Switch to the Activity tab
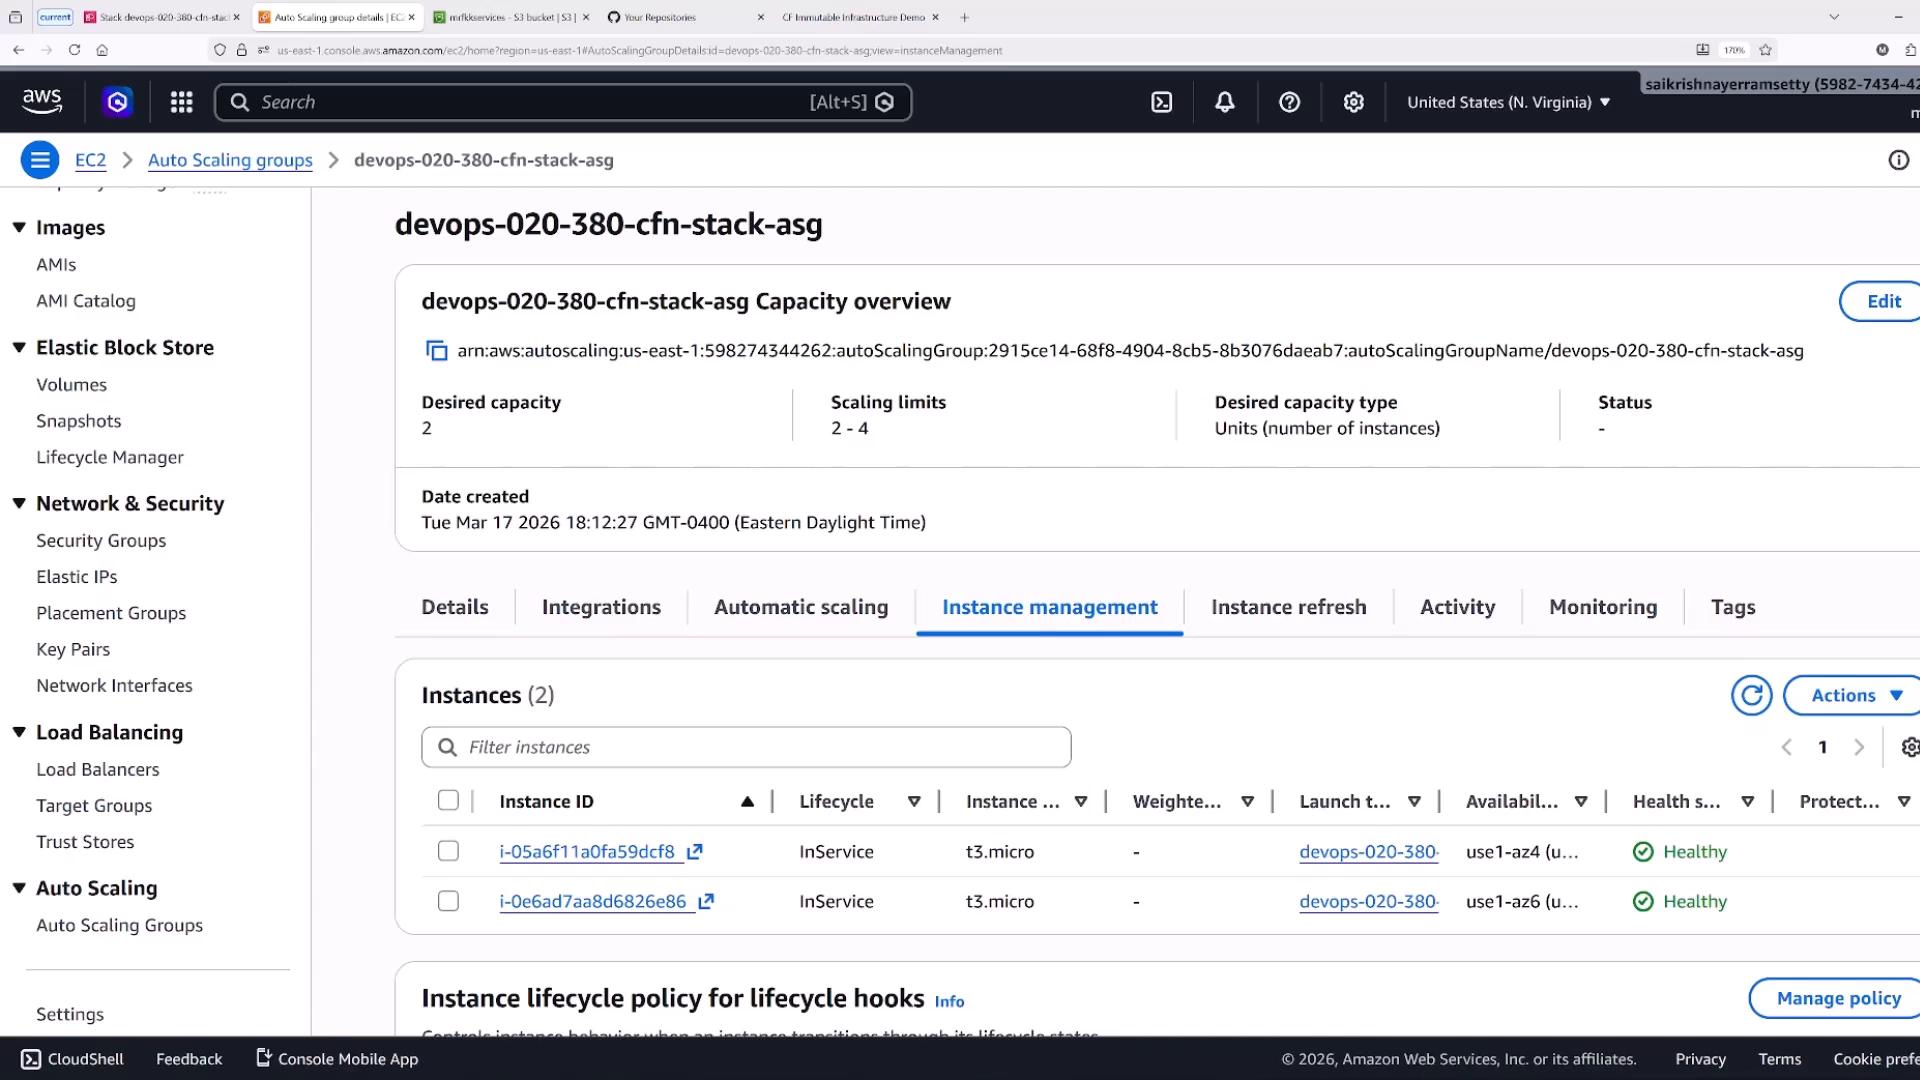 [1457, 607]
